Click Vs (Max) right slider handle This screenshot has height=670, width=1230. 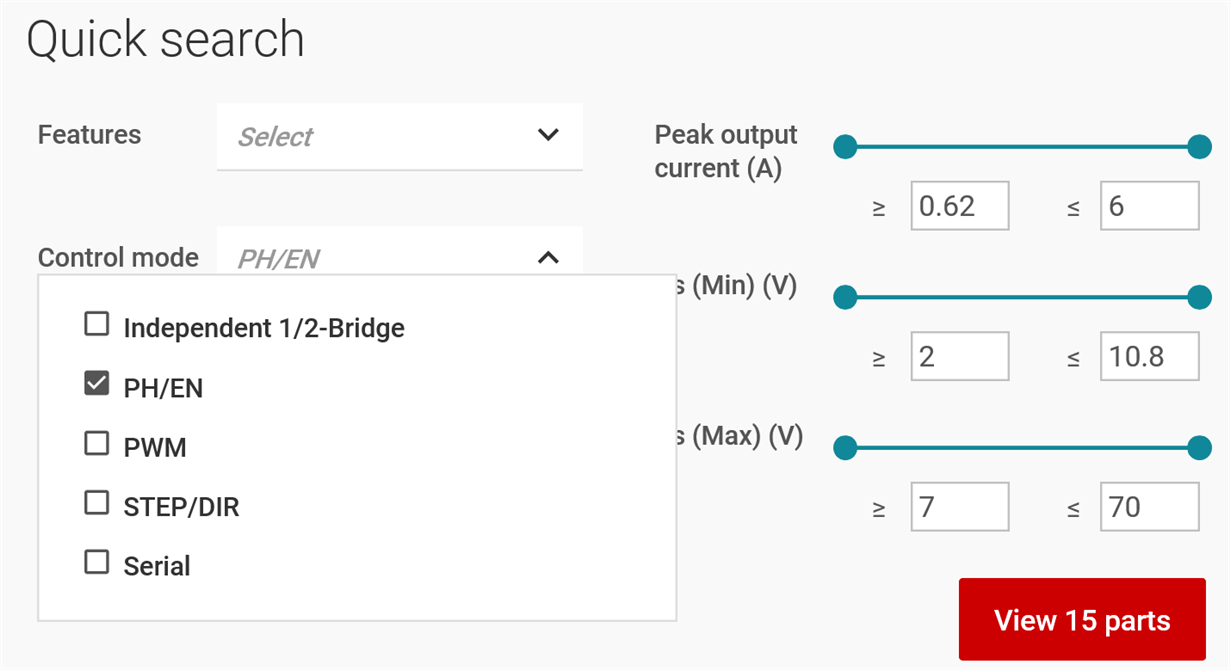coord(1200,448)
